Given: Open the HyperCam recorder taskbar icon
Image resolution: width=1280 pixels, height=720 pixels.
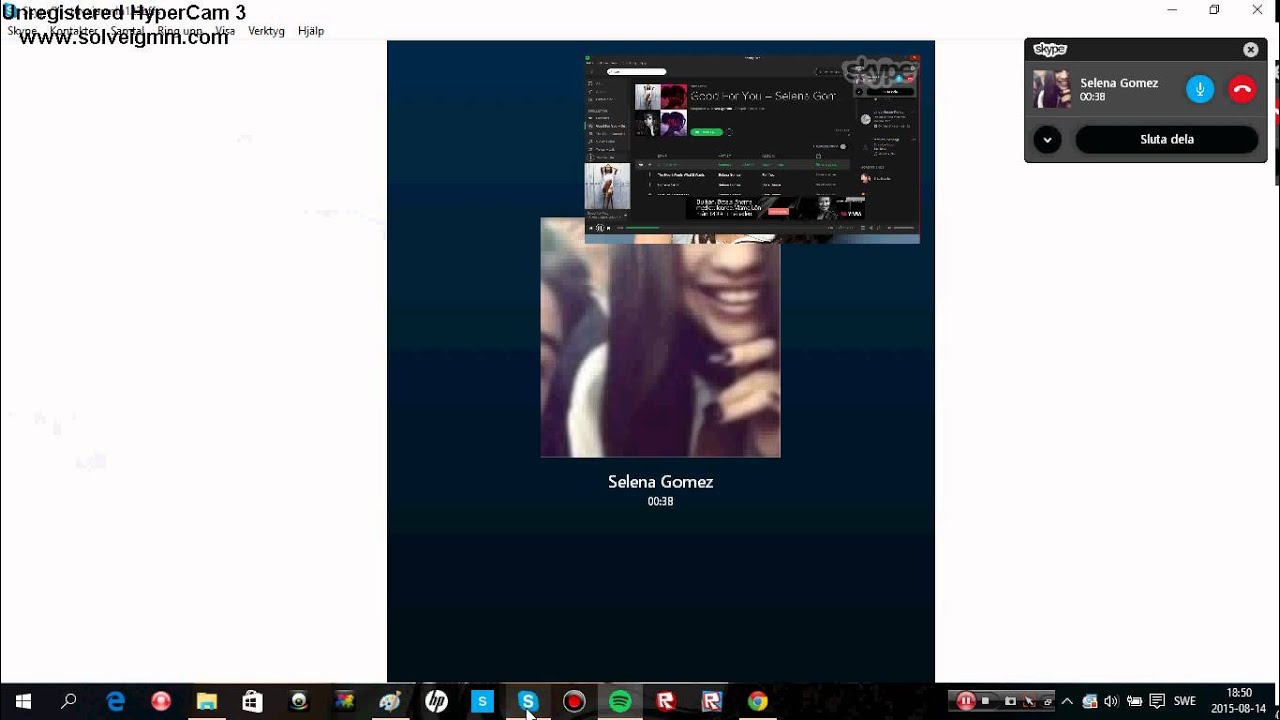Looking at the screenshot, I should (x=574, y=702).
